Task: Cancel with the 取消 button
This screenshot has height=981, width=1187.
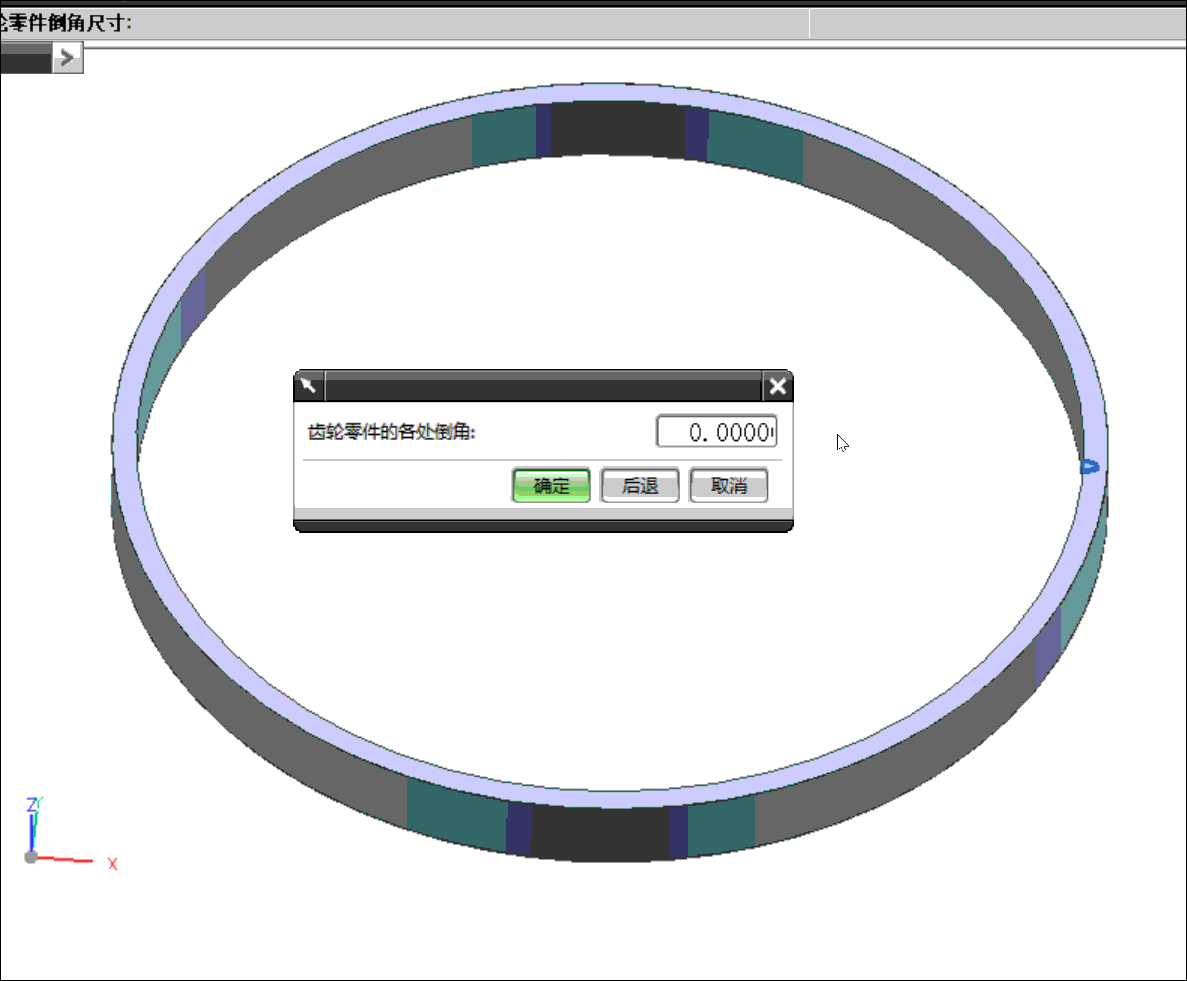Action: tap(728, 486)
